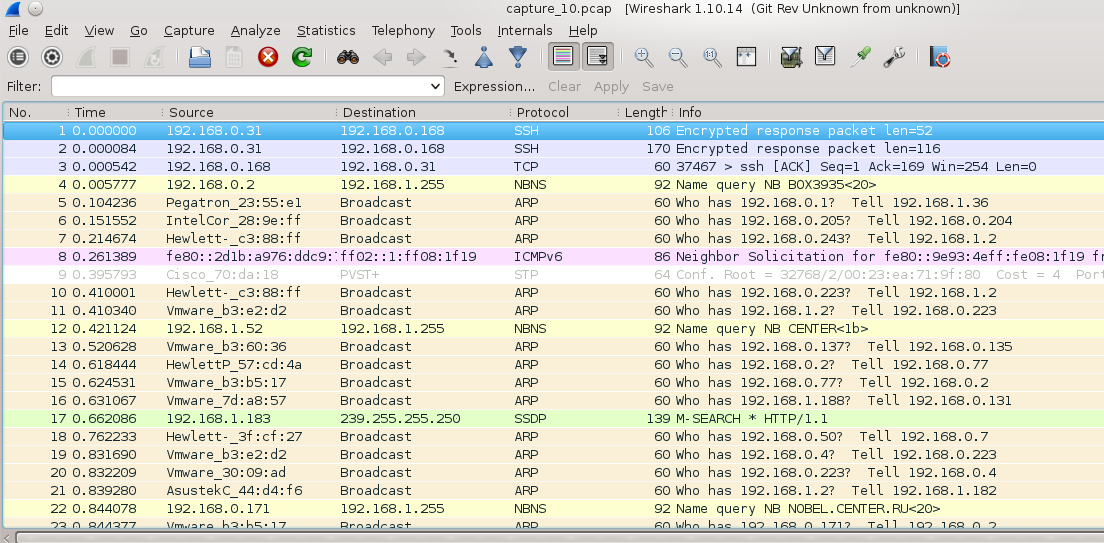Expand the Filter history dropdown arrow
The image size is (1104, 543).
click(435, 87)
